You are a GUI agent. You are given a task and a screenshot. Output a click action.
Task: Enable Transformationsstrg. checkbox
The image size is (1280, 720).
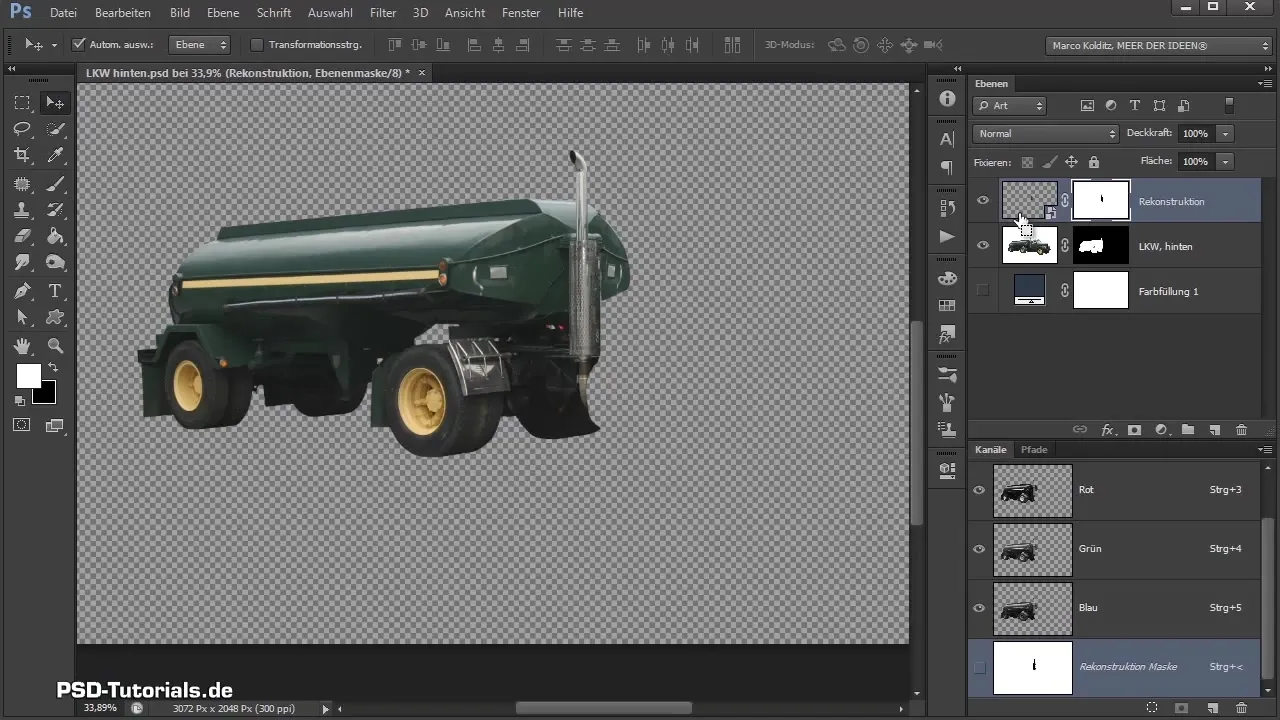point(256,44)
